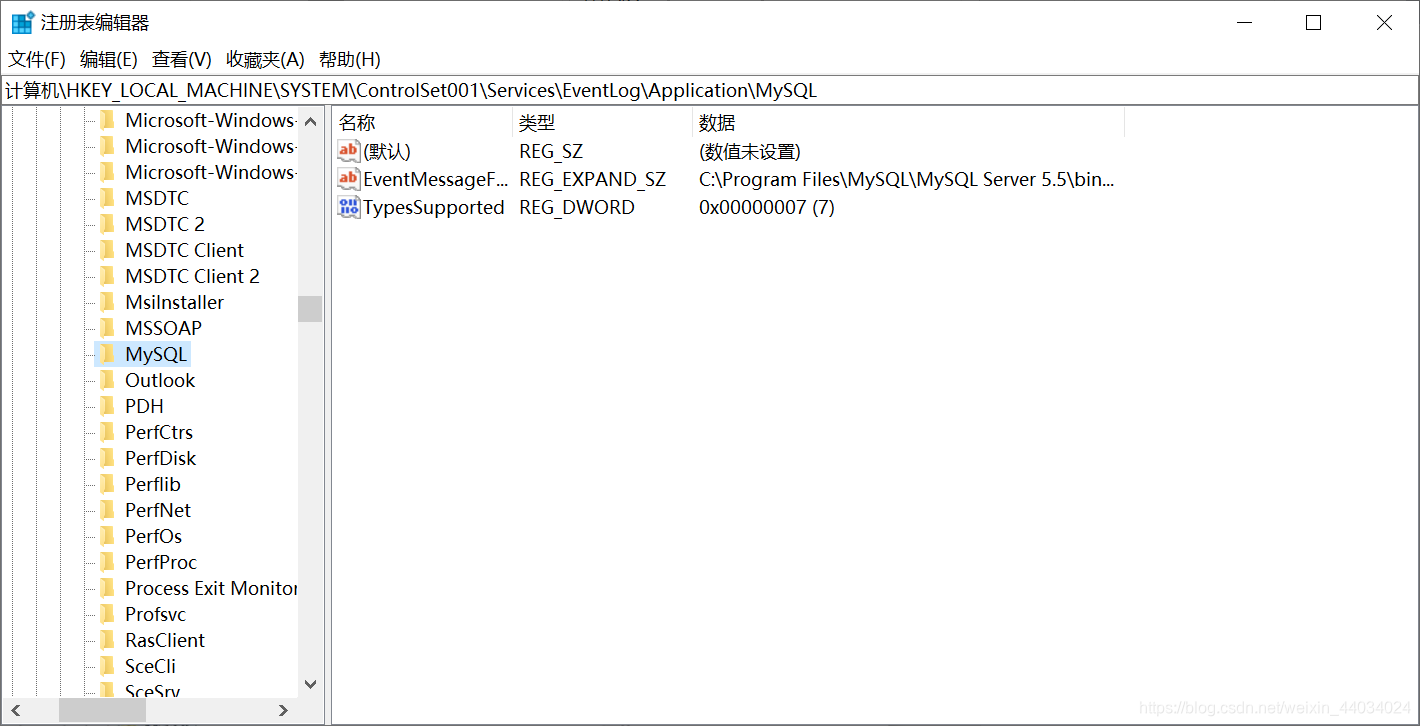The image size is (1420, 726).
Task: Select the MSDTC Client tree label
Action: pyautogui.click(x=184, y=250)
